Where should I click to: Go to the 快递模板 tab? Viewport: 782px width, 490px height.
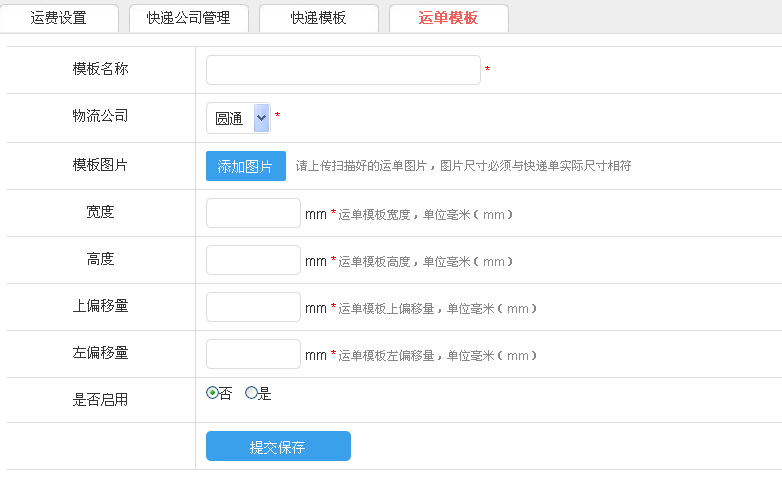[x=318, y=18]
